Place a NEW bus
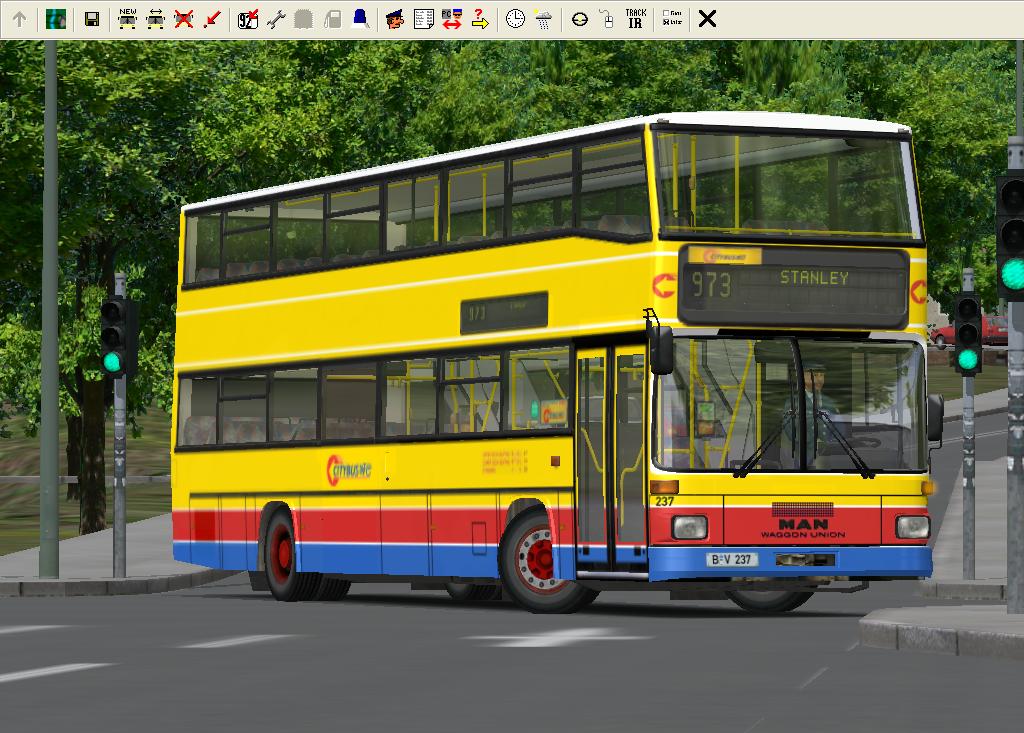 click(127, 19)
